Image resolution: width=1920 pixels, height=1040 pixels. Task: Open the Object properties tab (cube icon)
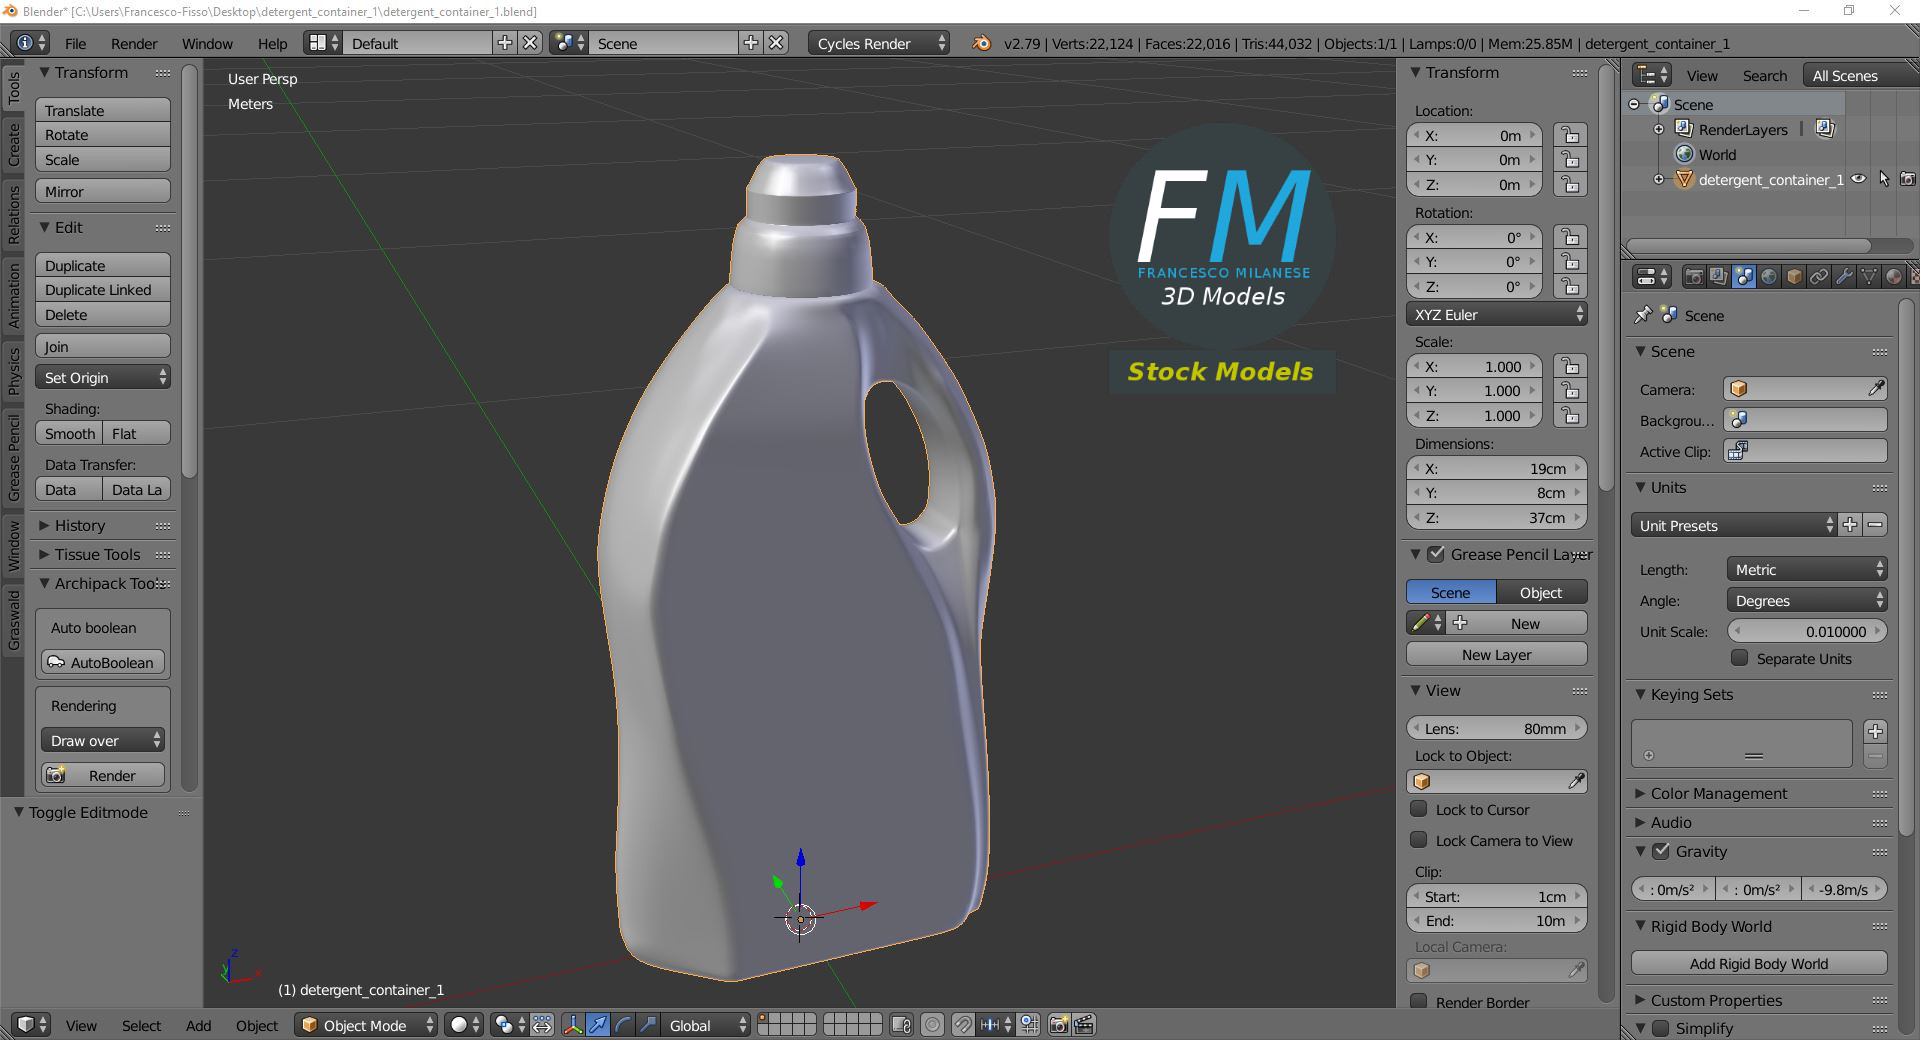click(x=1794, y=277)
